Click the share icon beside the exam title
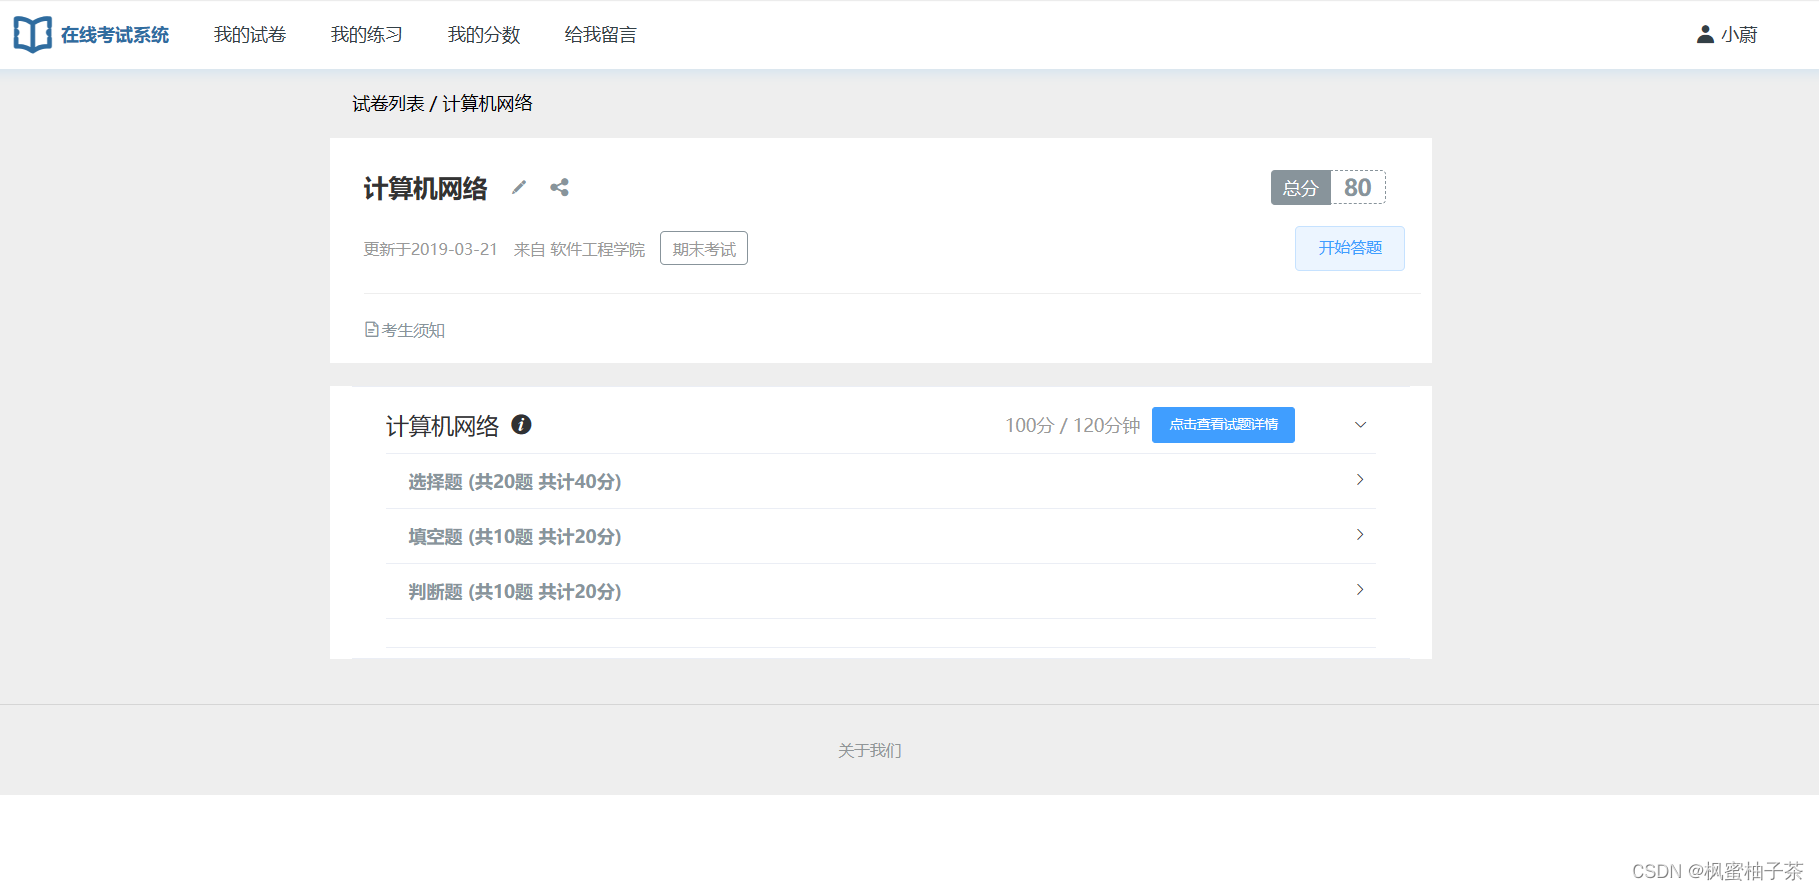The height and width of the screenshot is (891, 1819). tap(559, 187)
